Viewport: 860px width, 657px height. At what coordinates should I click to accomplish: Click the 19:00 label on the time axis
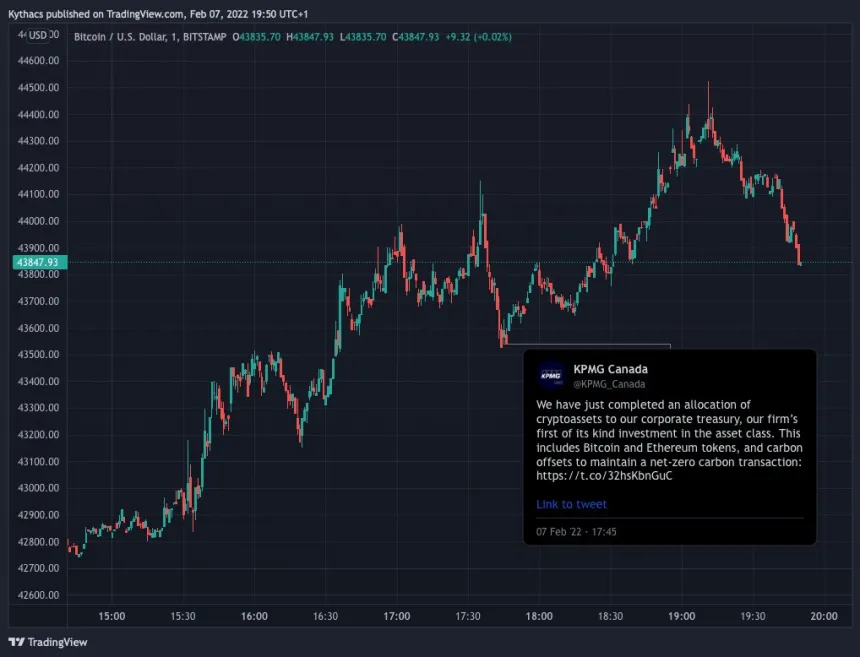click(x=681, y=616)
